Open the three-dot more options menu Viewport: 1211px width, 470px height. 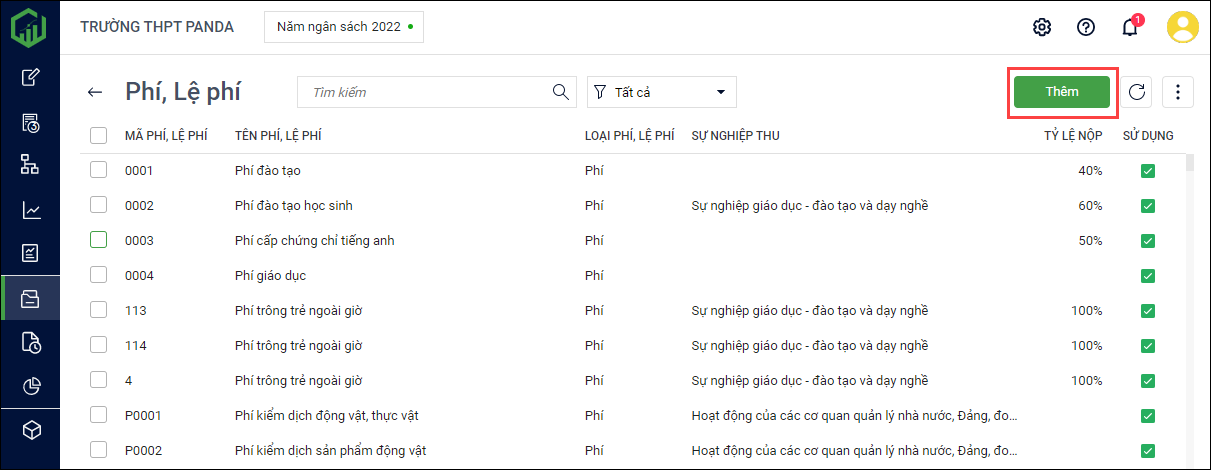[1178, 92]
